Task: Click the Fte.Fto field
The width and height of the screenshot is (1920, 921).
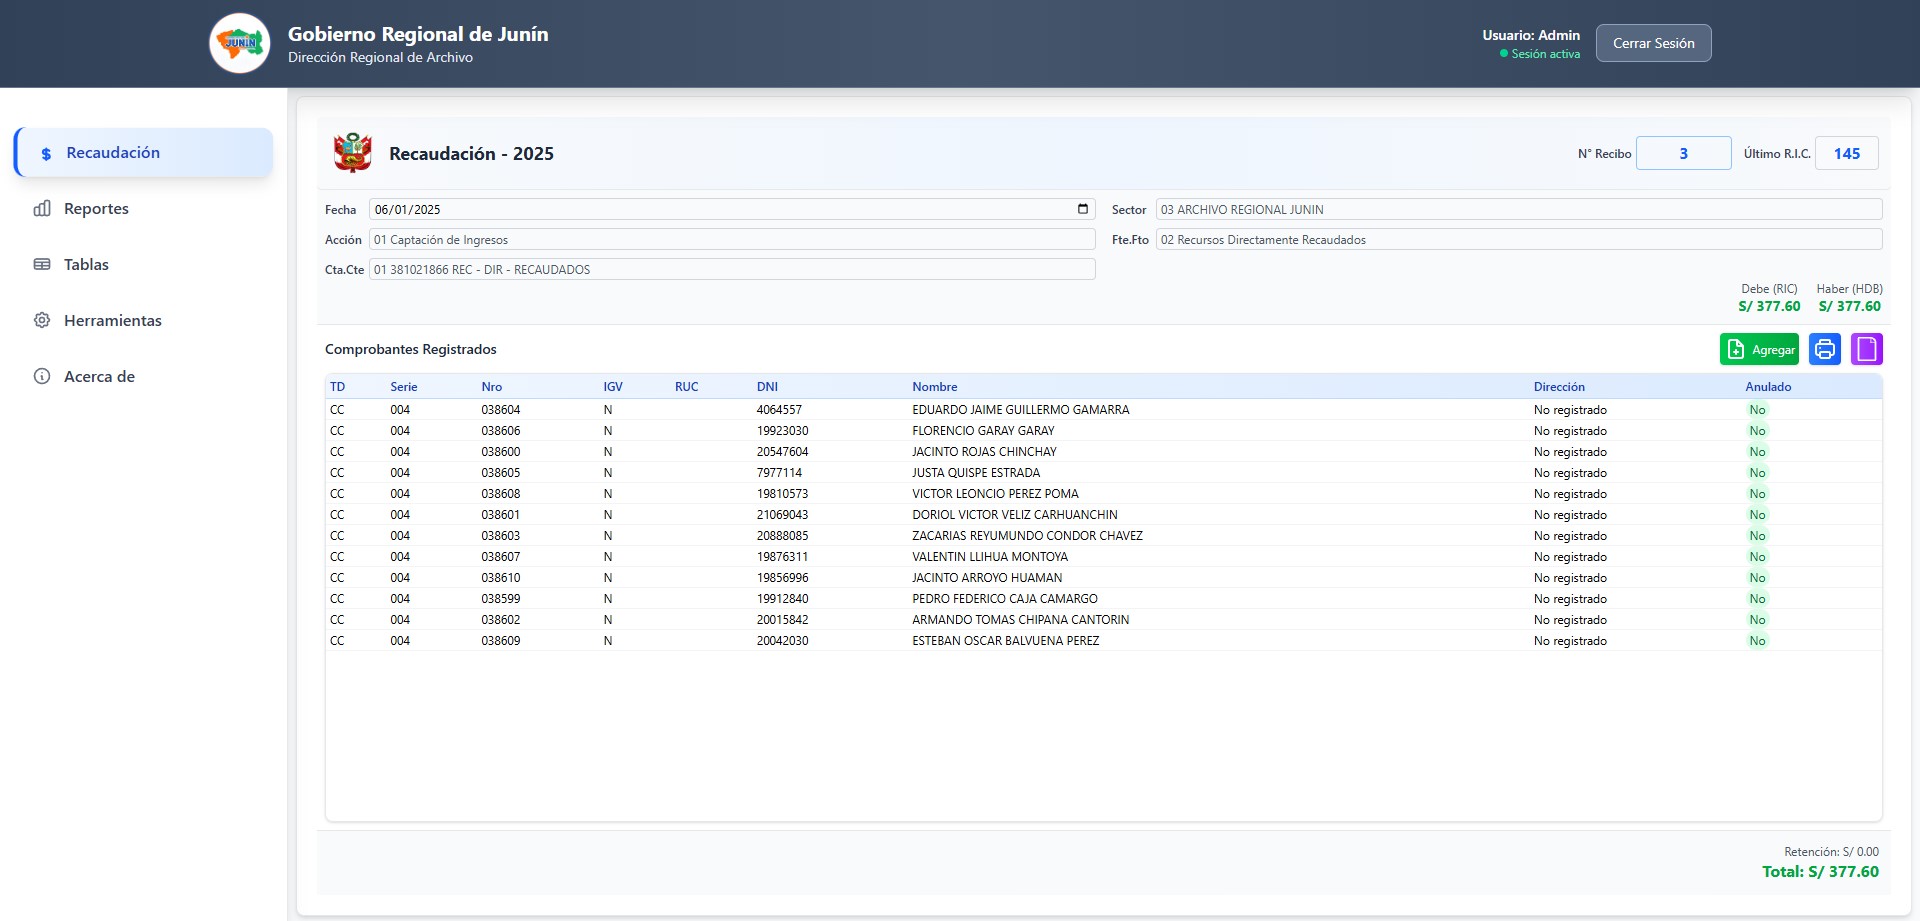Action: [1519, 239]
